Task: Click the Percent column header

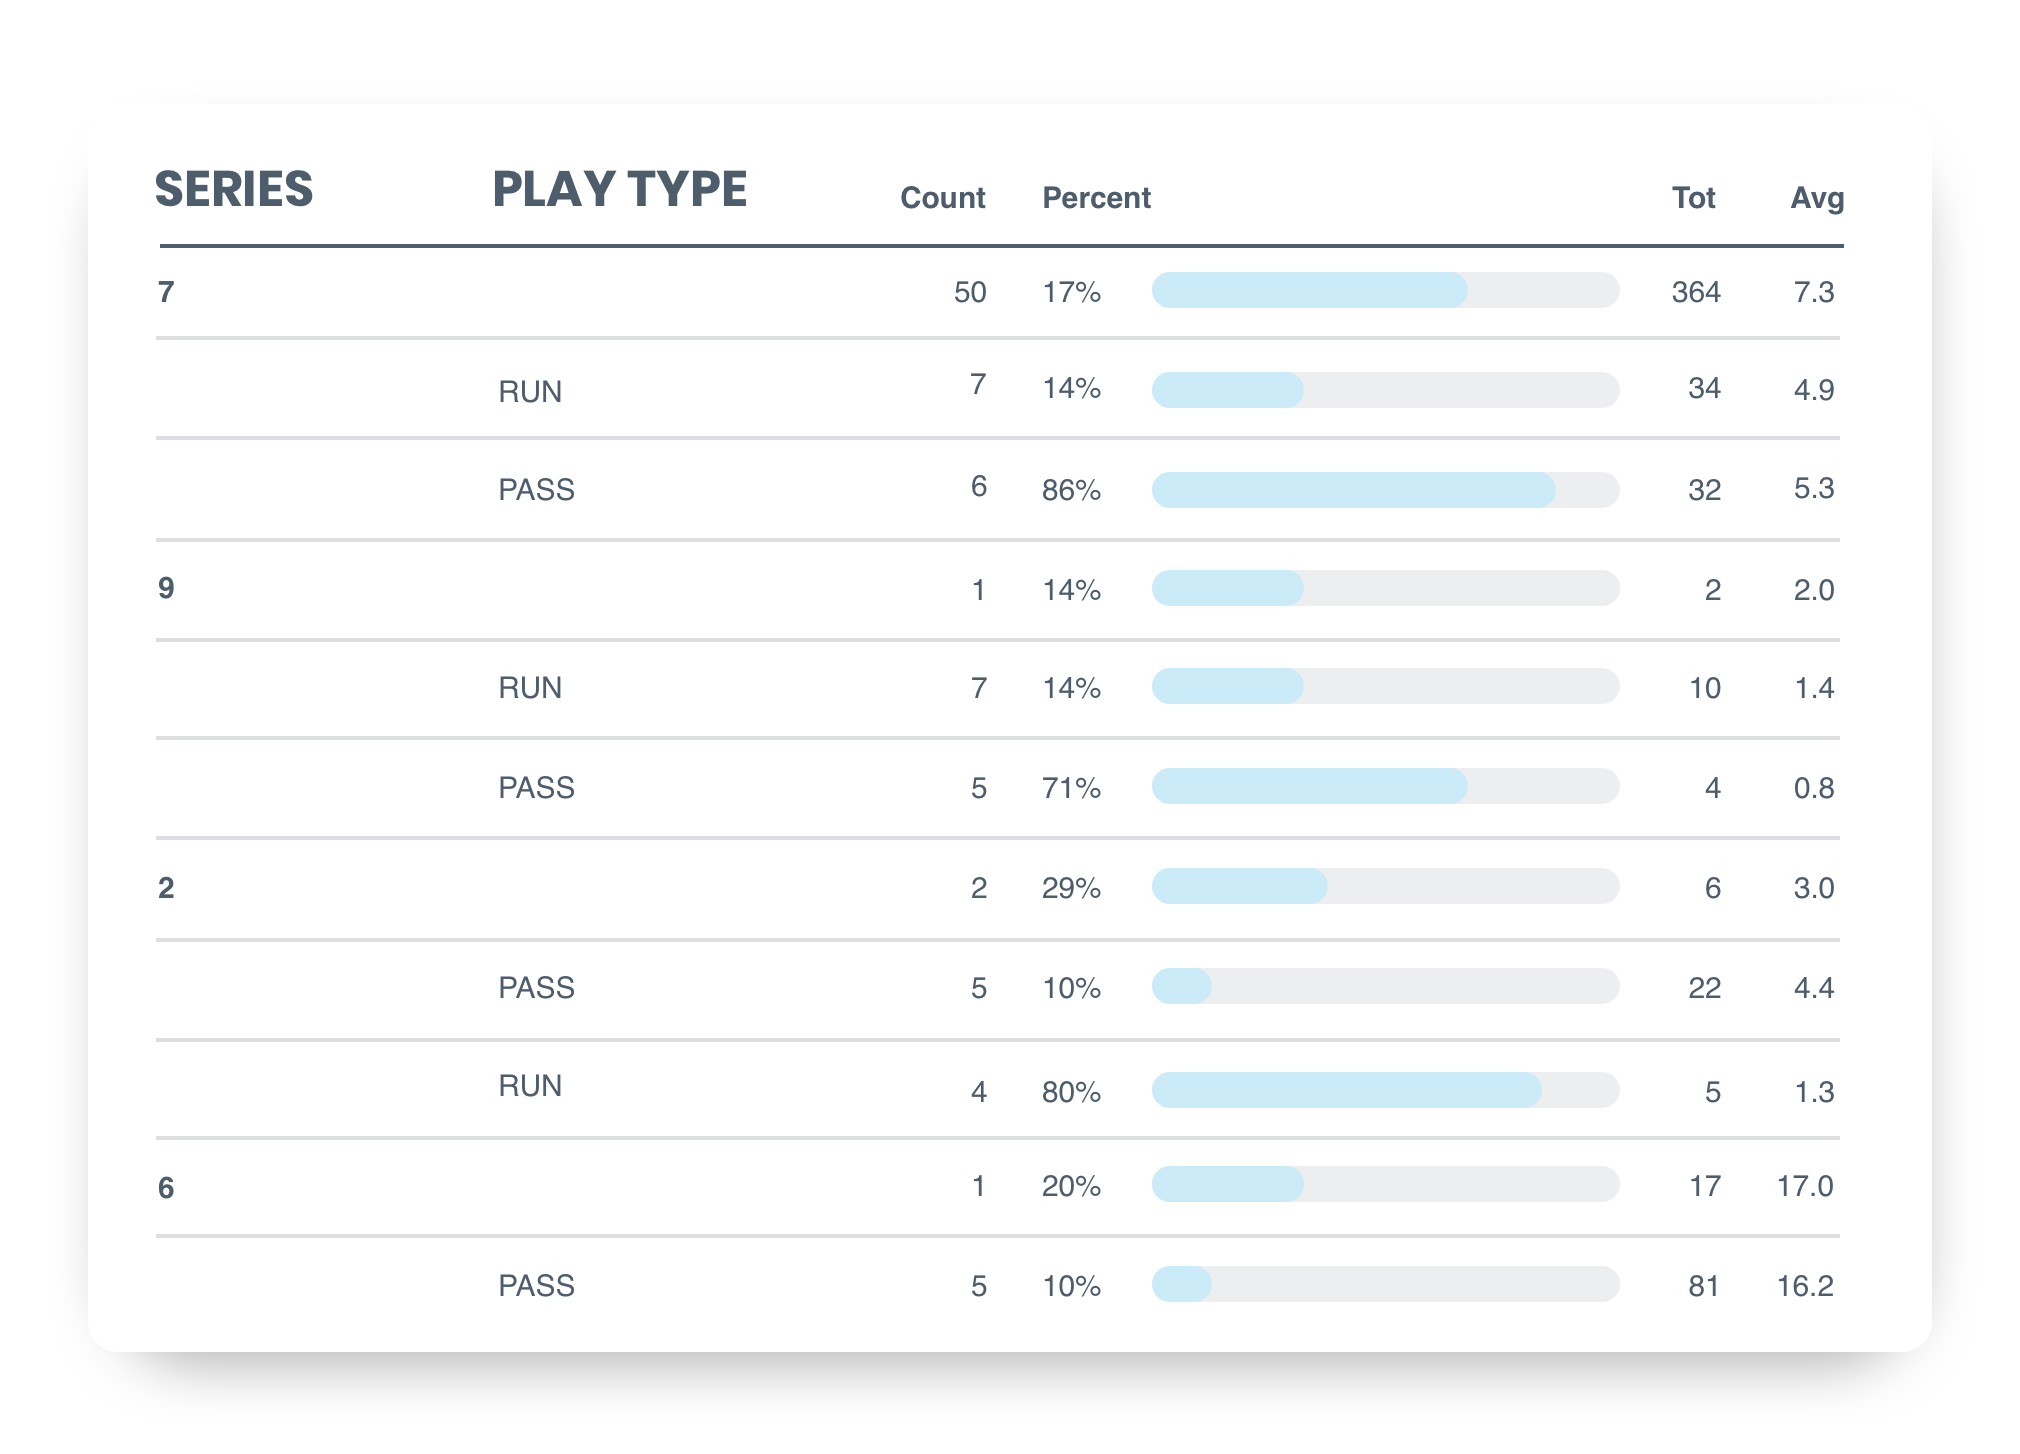Action: [1096, 198]
